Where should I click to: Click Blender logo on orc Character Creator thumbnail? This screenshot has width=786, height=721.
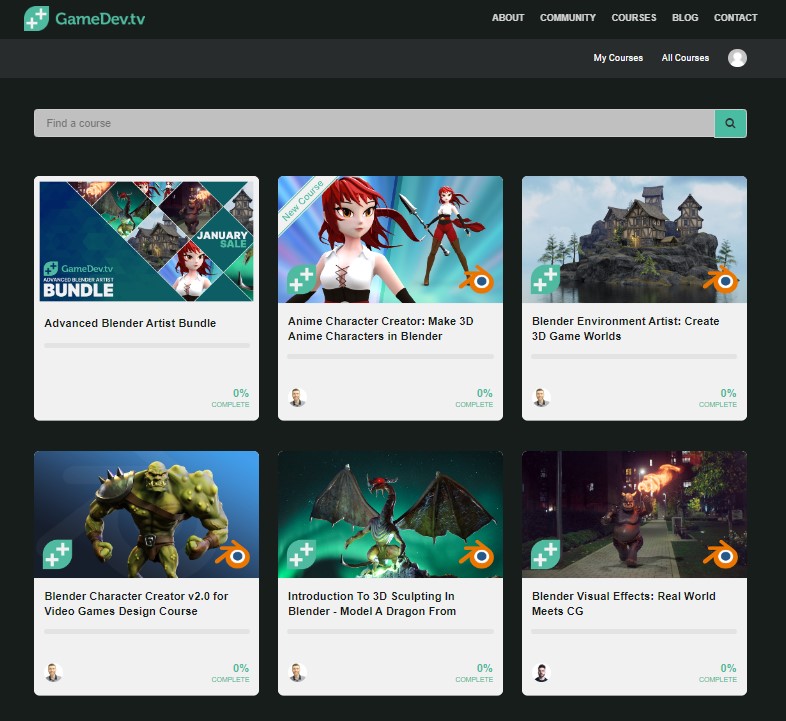point(233,555)
